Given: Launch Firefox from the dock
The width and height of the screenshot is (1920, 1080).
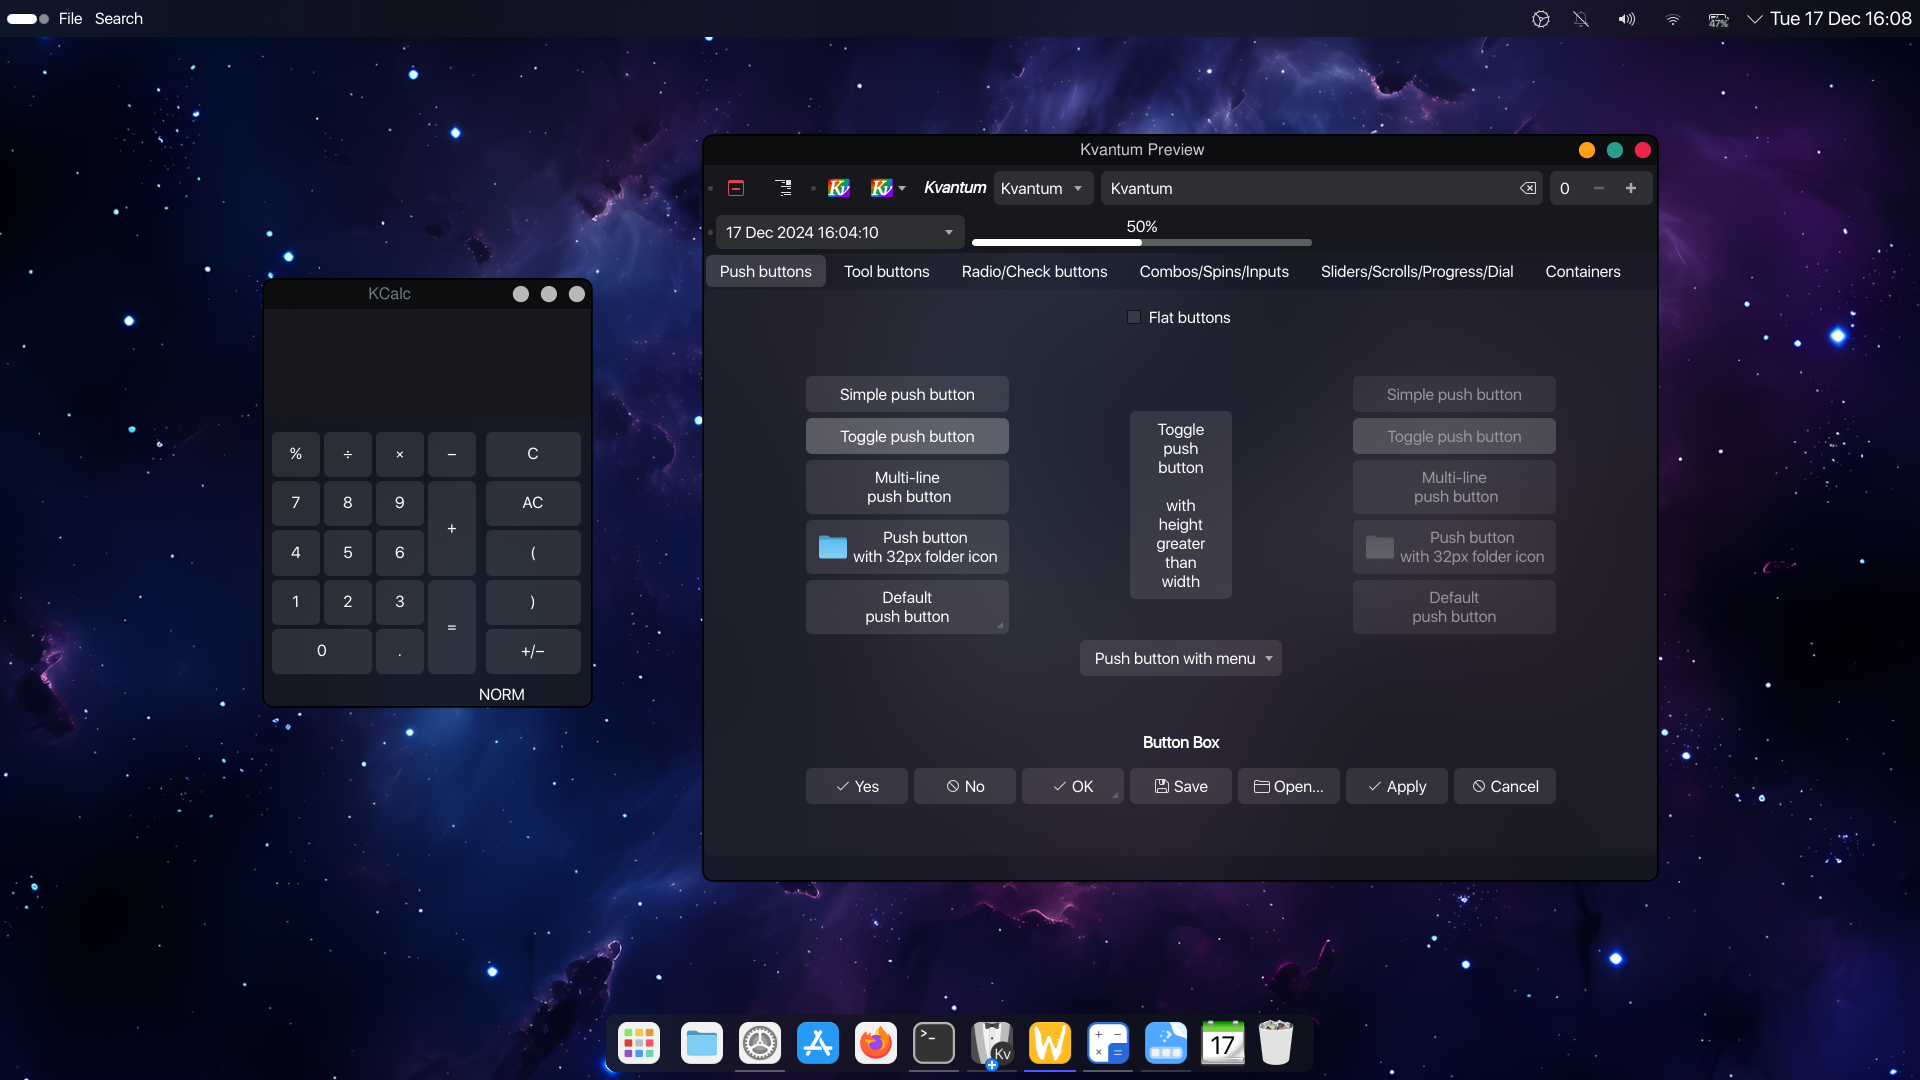Looking at the screenshot, I should (876, 1043).
